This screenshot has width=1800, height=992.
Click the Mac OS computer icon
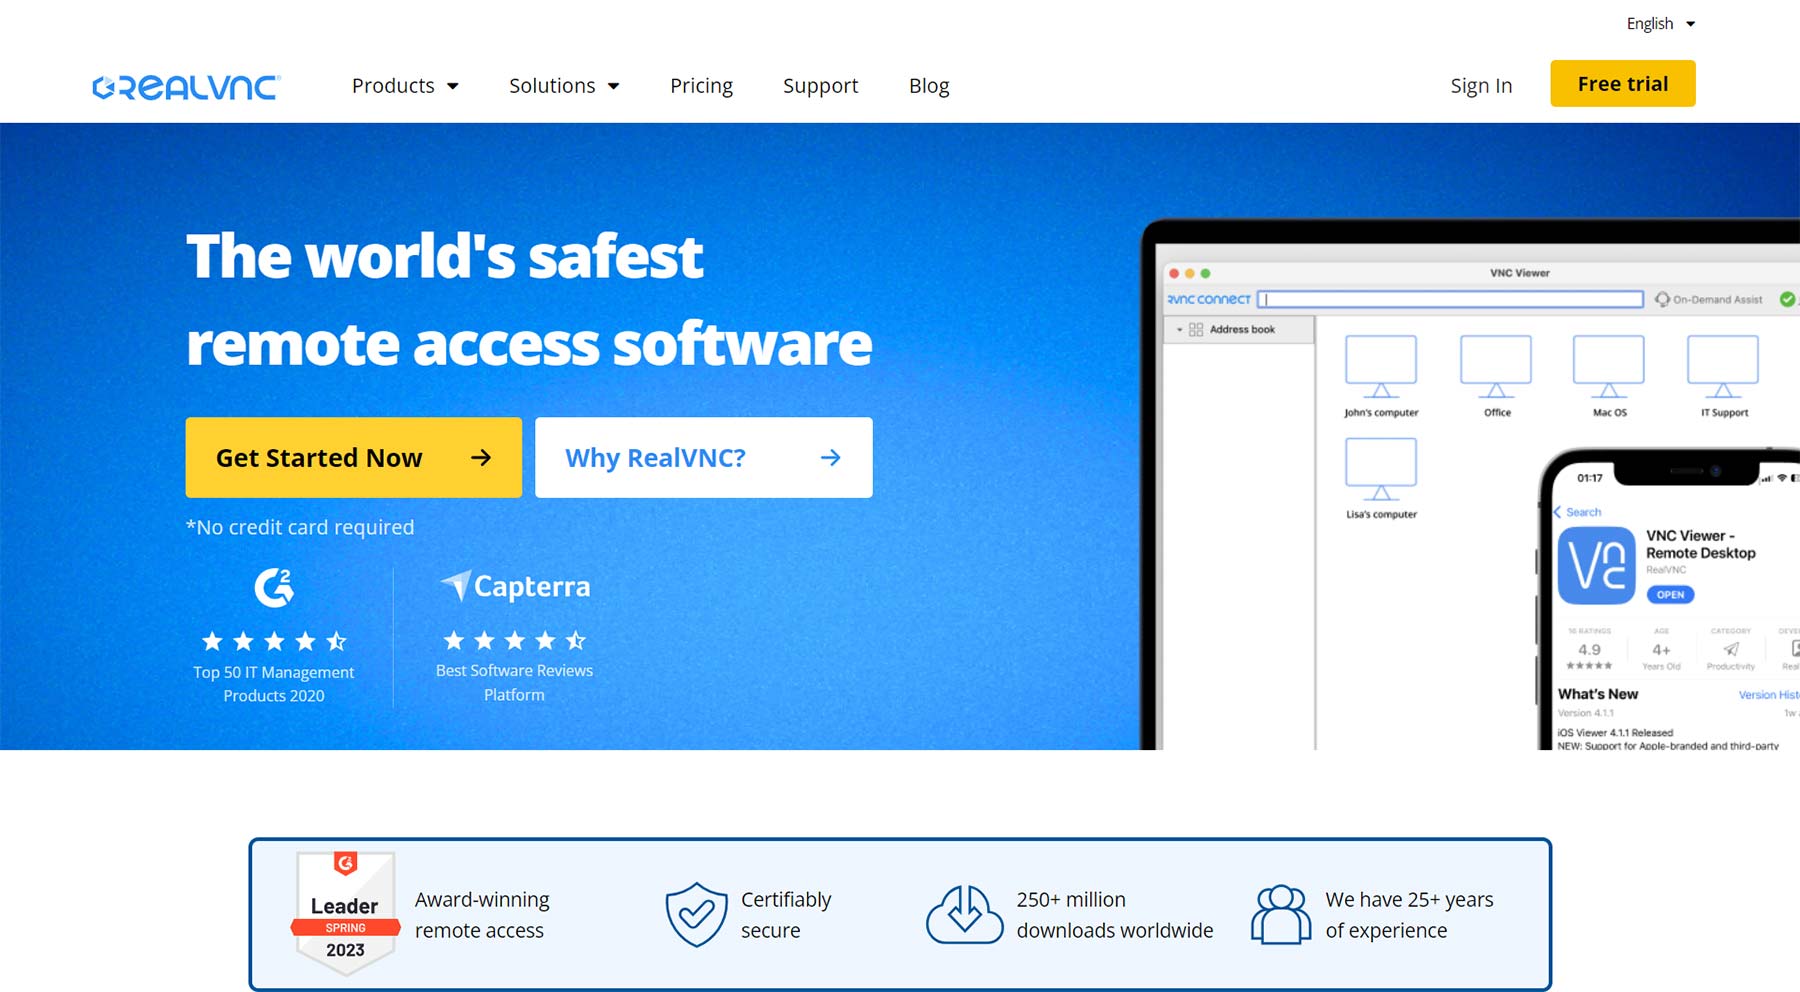coord(1609,367)
